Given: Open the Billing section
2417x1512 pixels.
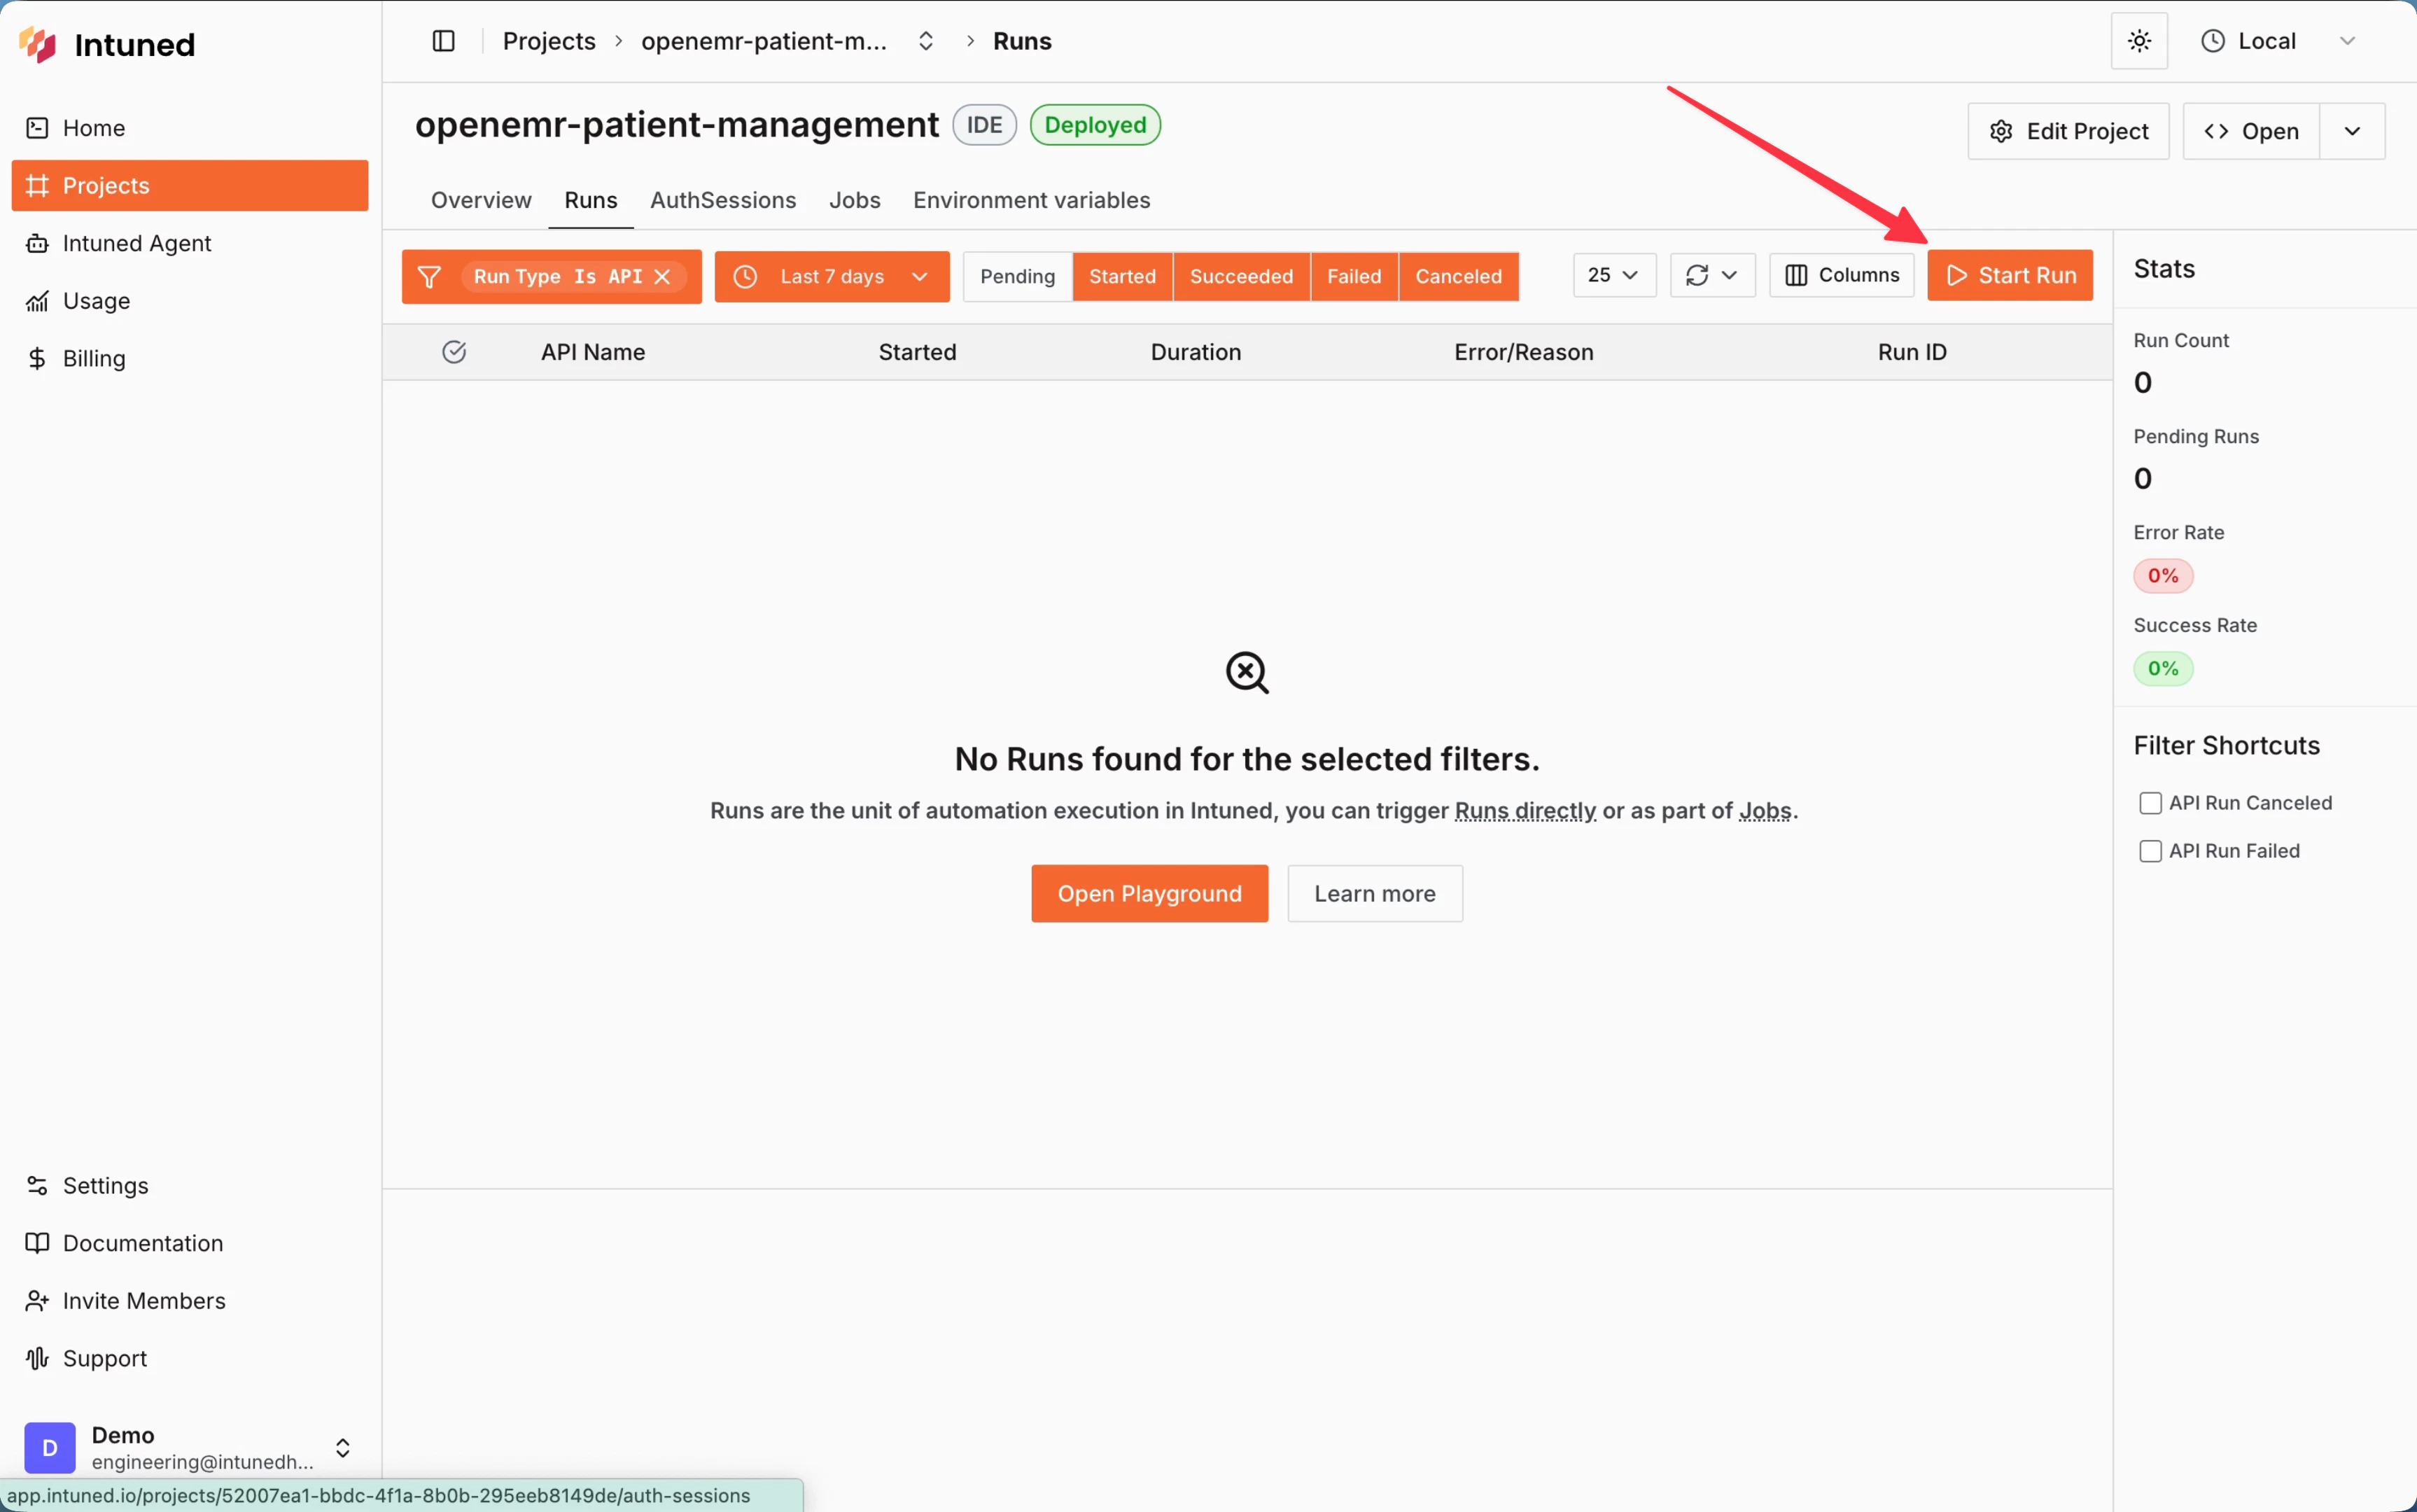Looking at the screenshot, I should point(94,358).
